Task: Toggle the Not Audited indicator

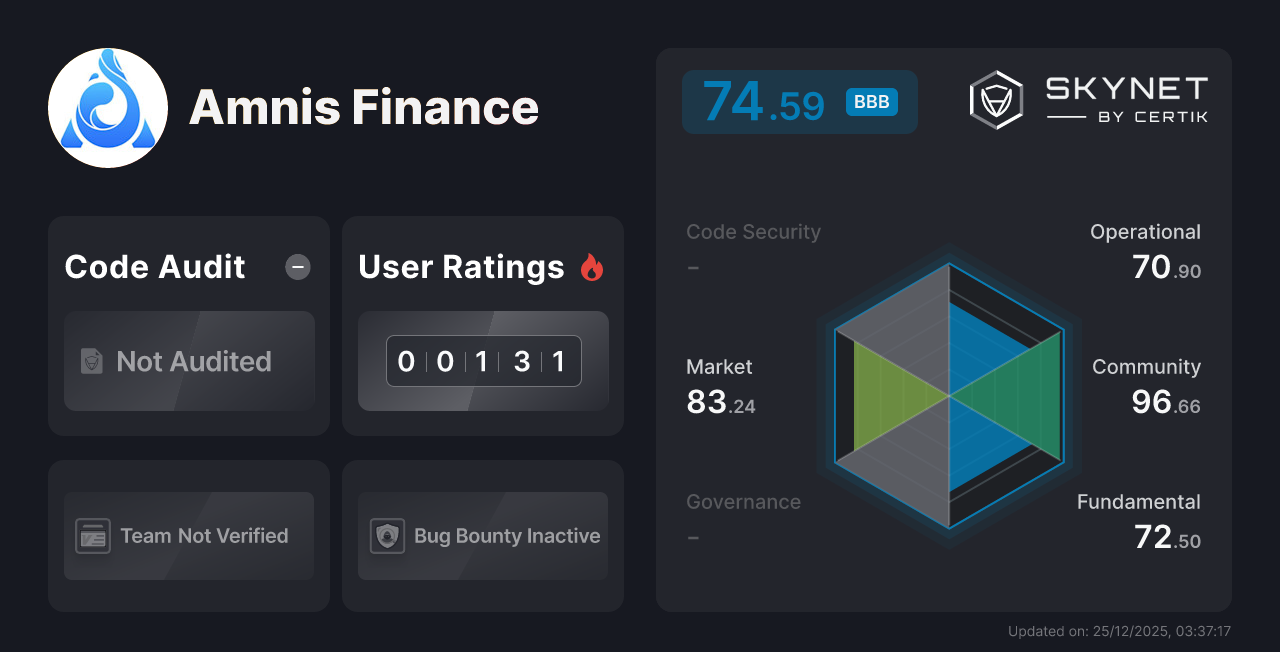Action: coord(189,361)
